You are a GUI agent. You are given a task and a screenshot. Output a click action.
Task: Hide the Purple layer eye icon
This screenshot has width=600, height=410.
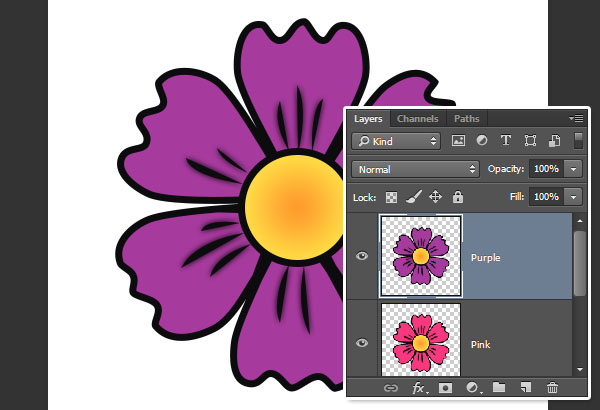pyautogui.click(x=362, y=256)
